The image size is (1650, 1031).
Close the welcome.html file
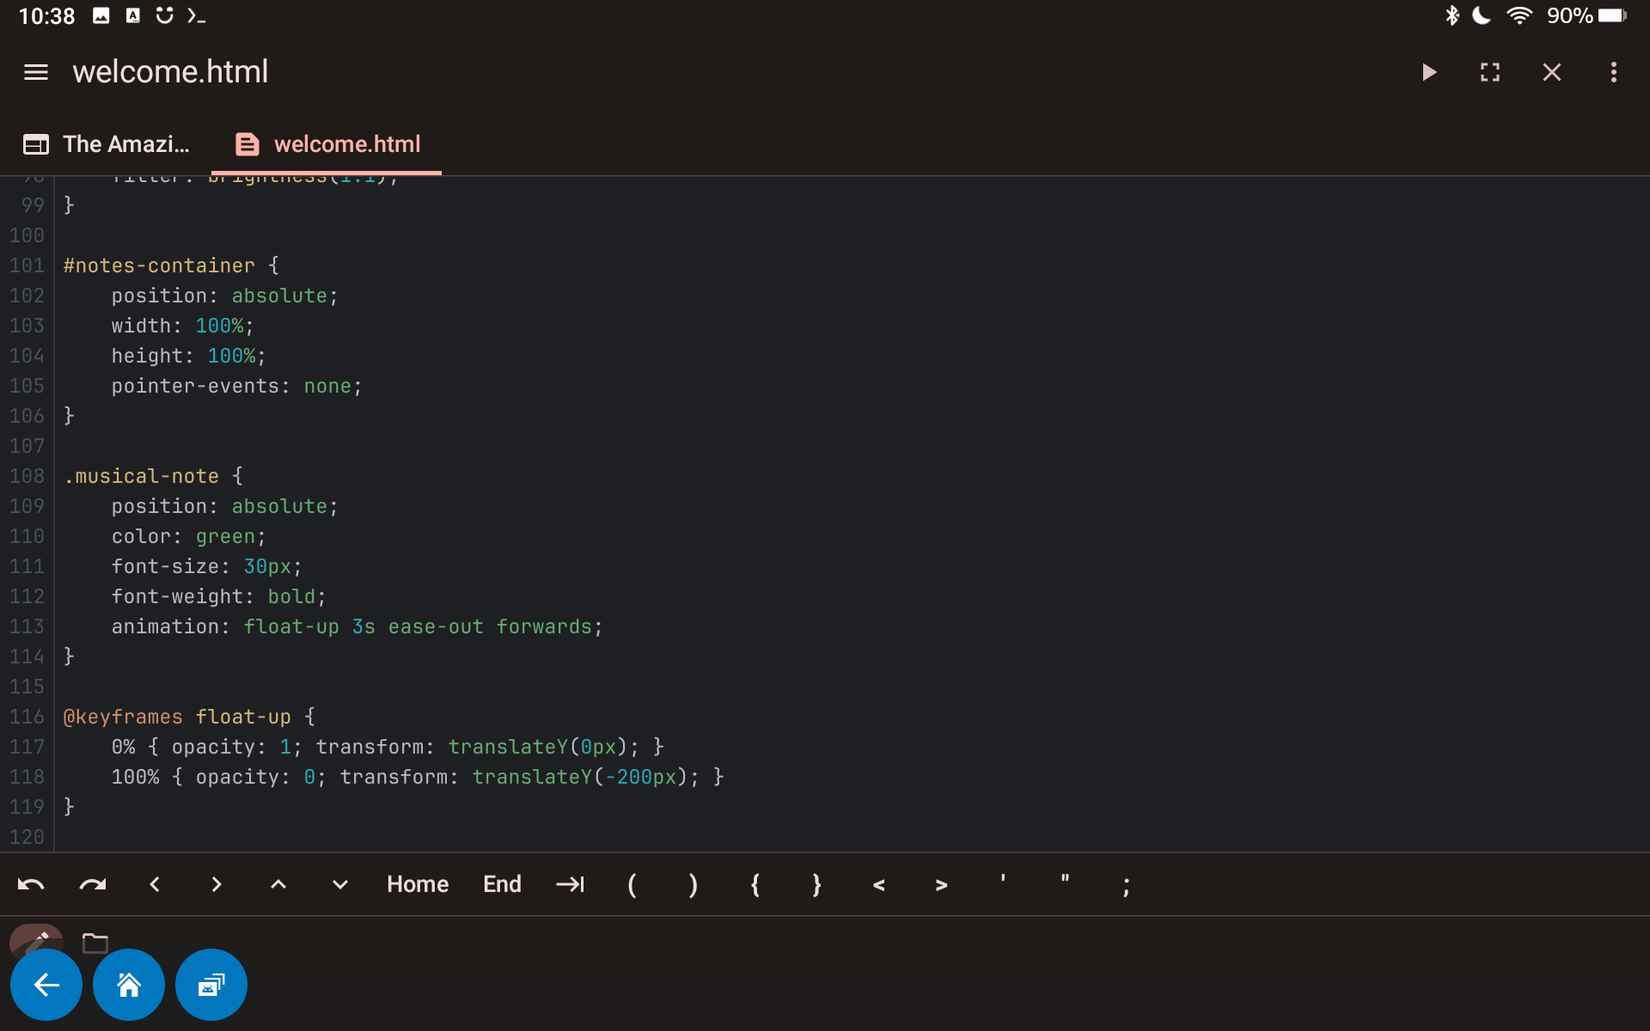pos(1552,72)
